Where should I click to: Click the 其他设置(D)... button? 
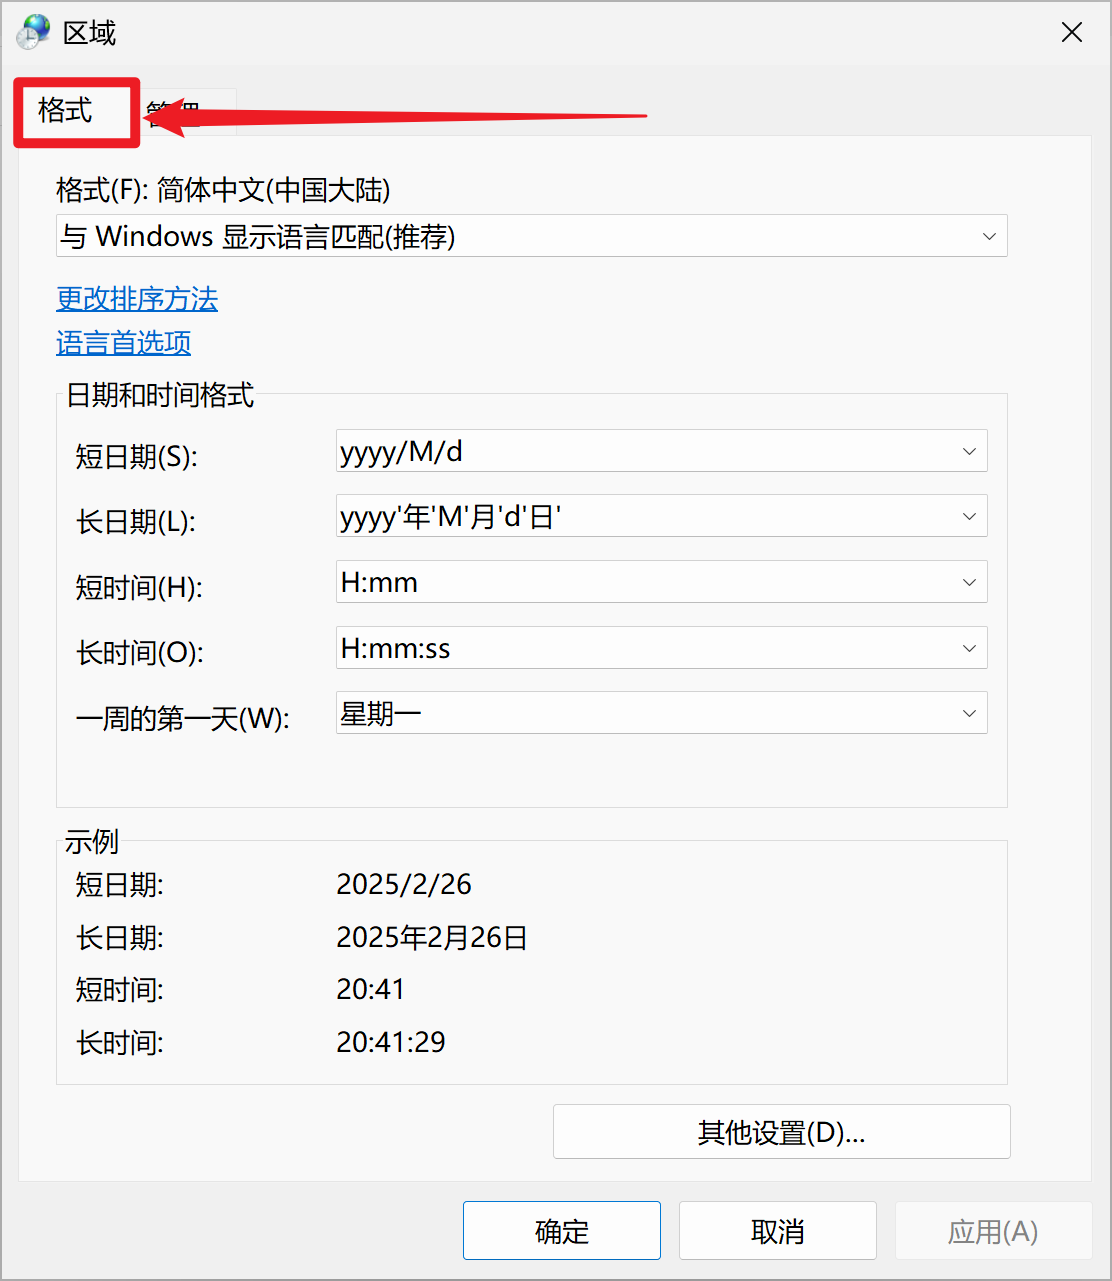coord(781,1131)
